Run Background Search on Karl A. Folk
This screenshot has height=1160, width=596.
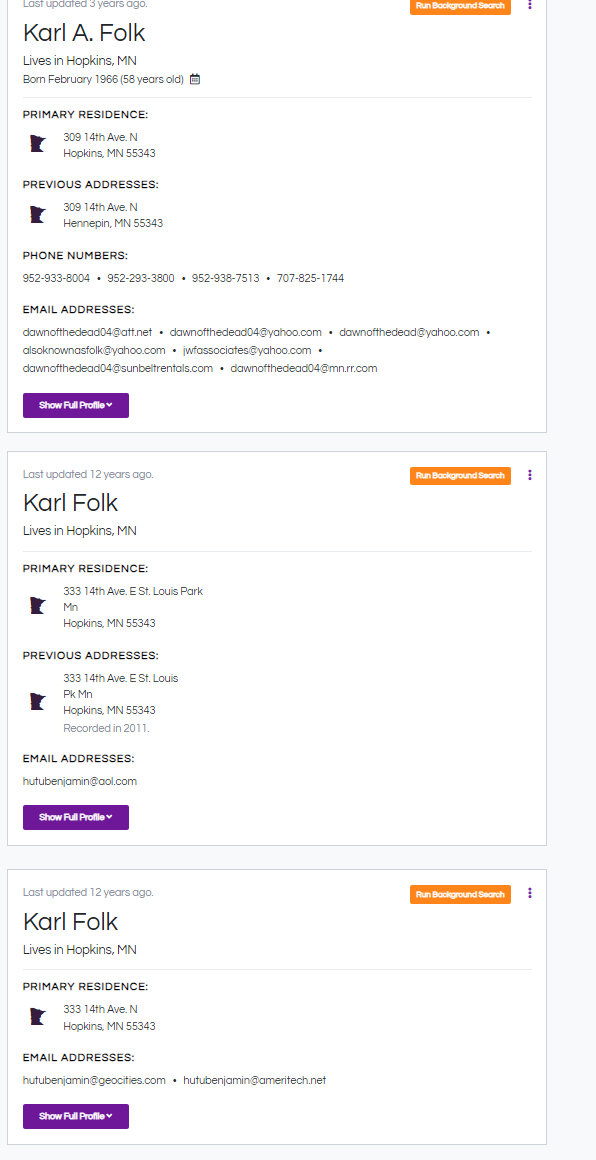tap(460, 6)
